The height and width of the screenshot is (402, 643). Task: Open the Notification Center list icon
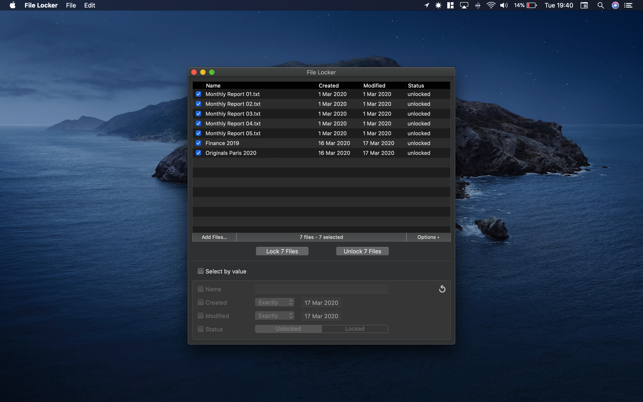click(629, 5)
